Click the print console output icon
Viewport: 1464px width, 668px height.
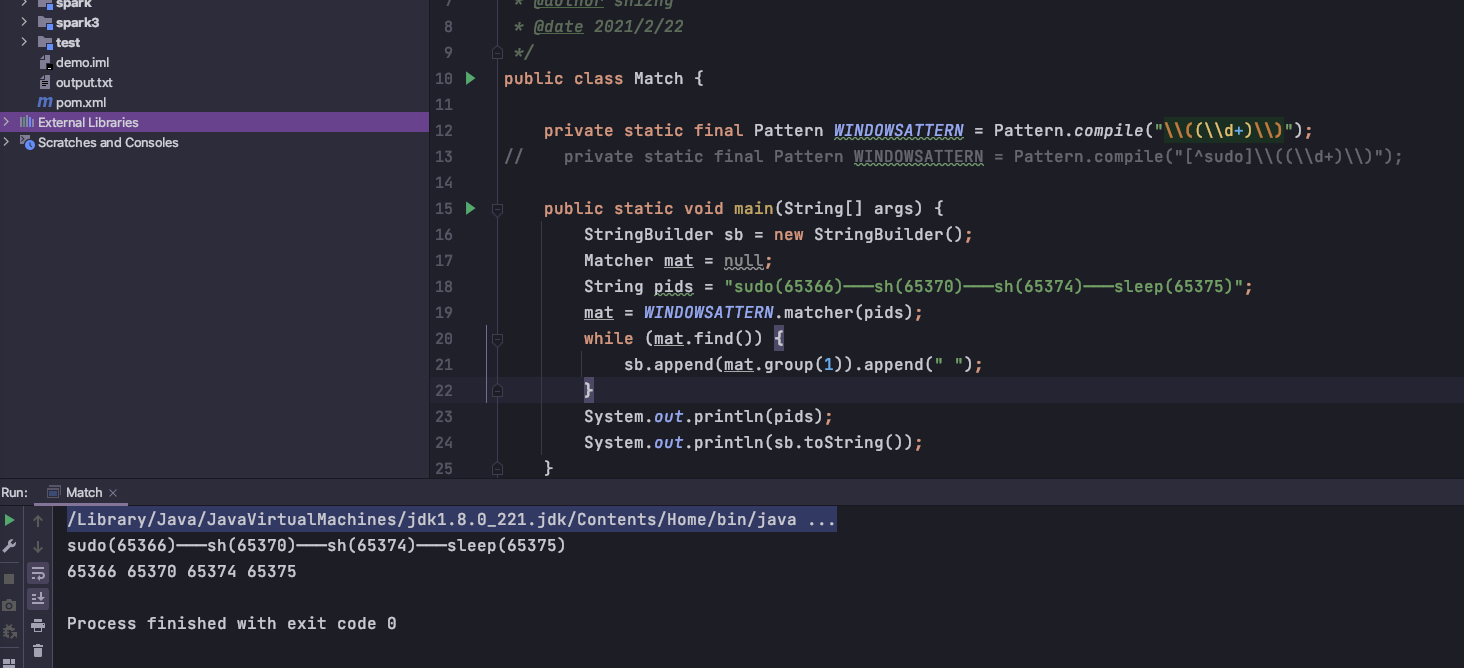[38, 625]
